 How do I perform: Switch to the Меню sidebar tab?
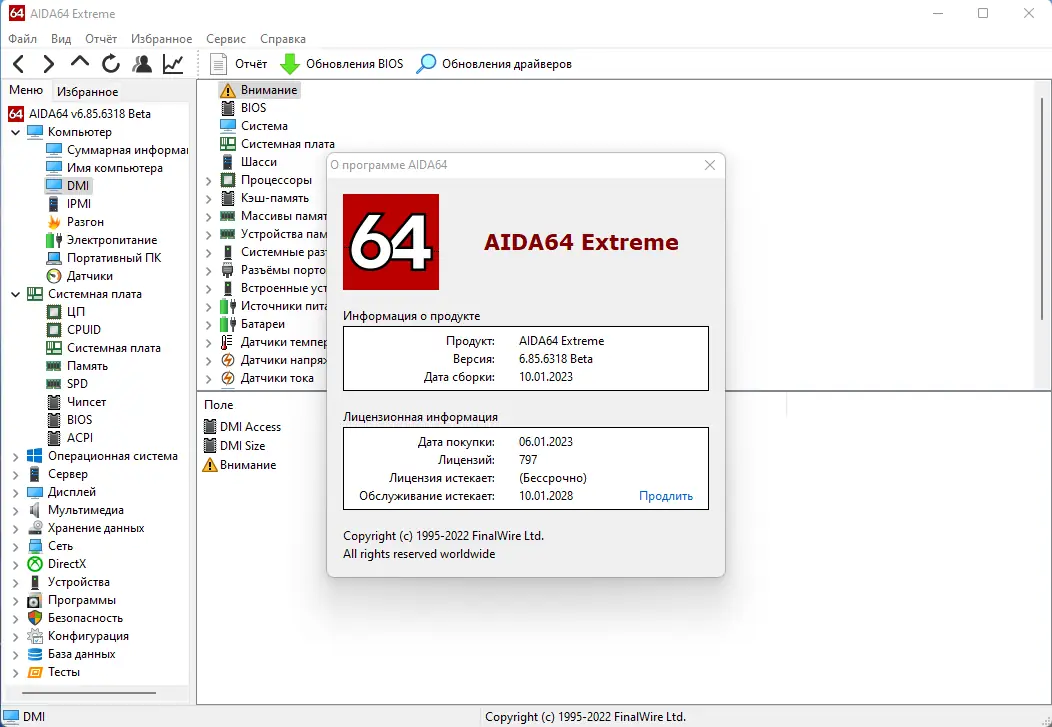point(26,90)
